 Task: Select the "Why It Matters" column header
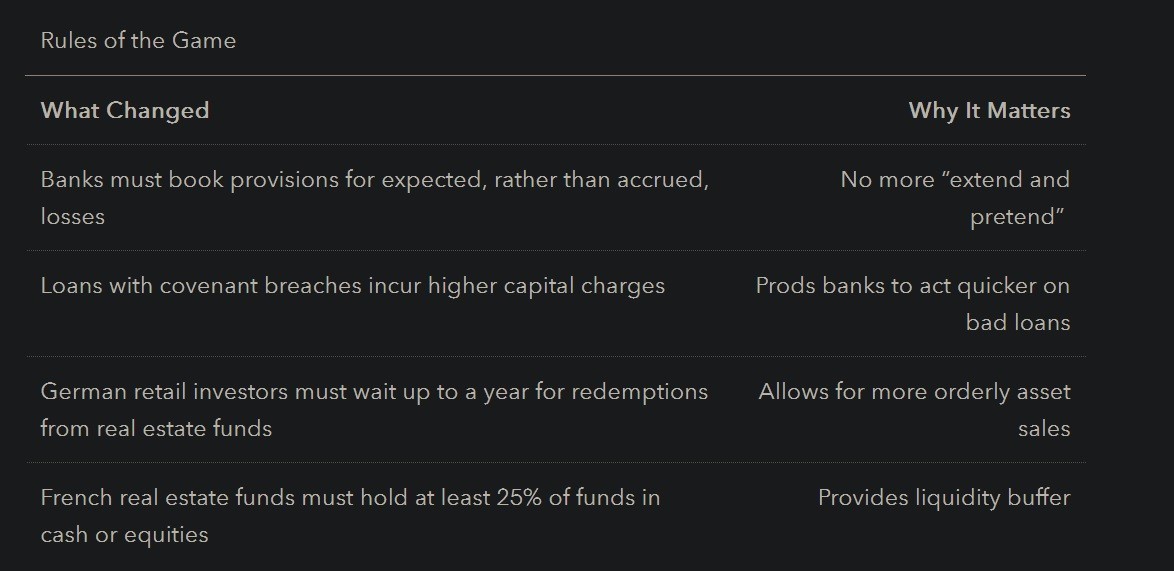989,110
